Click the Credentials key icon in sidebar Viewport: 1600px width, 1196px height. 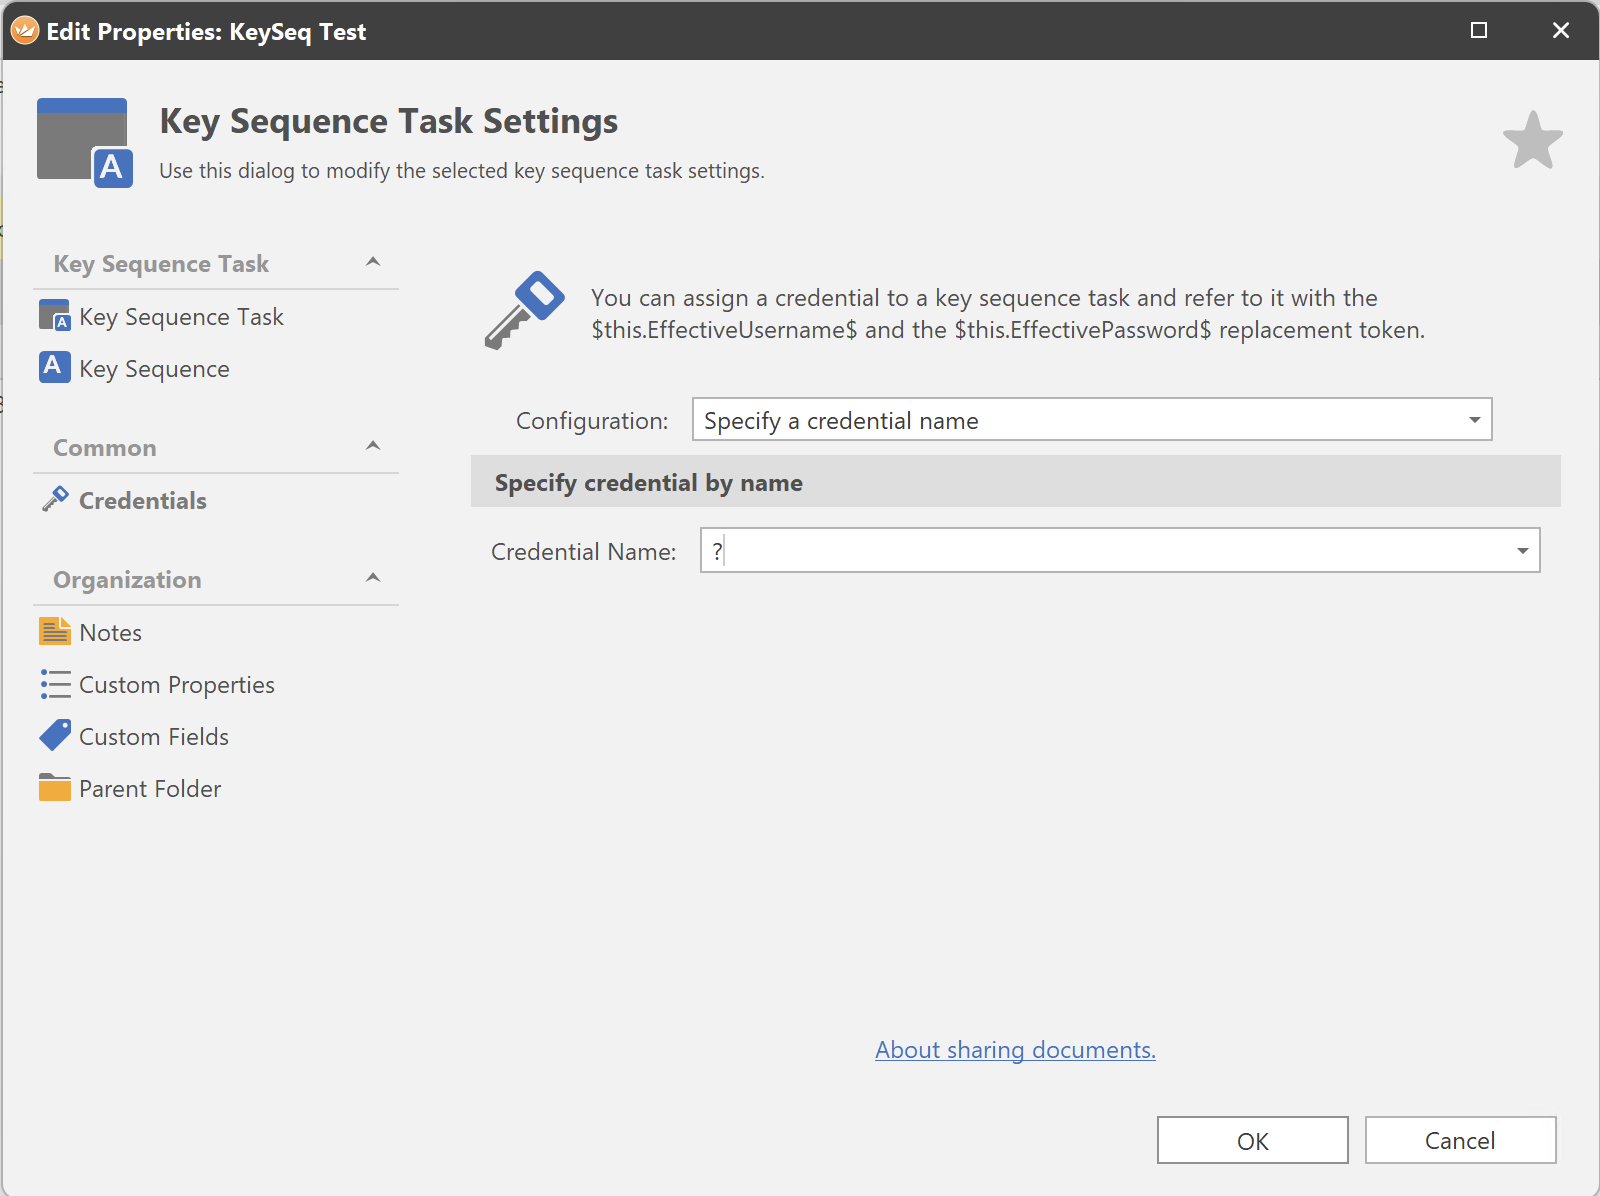[x=55, y=499]
